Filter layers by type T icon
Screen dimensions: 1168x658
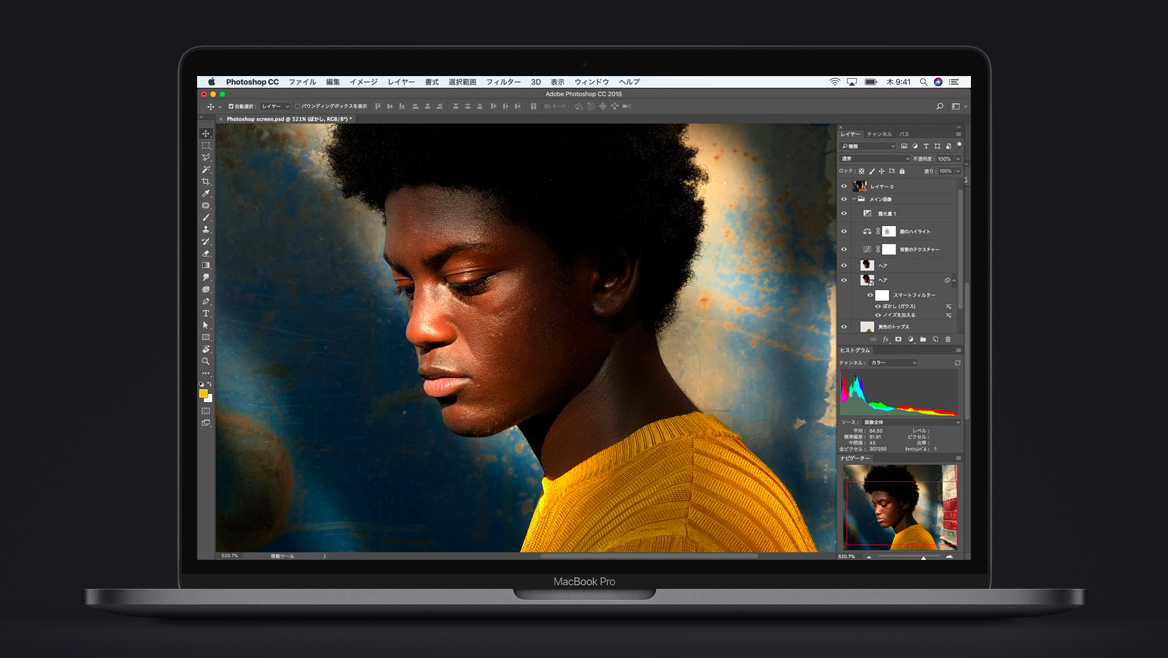point(926,146)
